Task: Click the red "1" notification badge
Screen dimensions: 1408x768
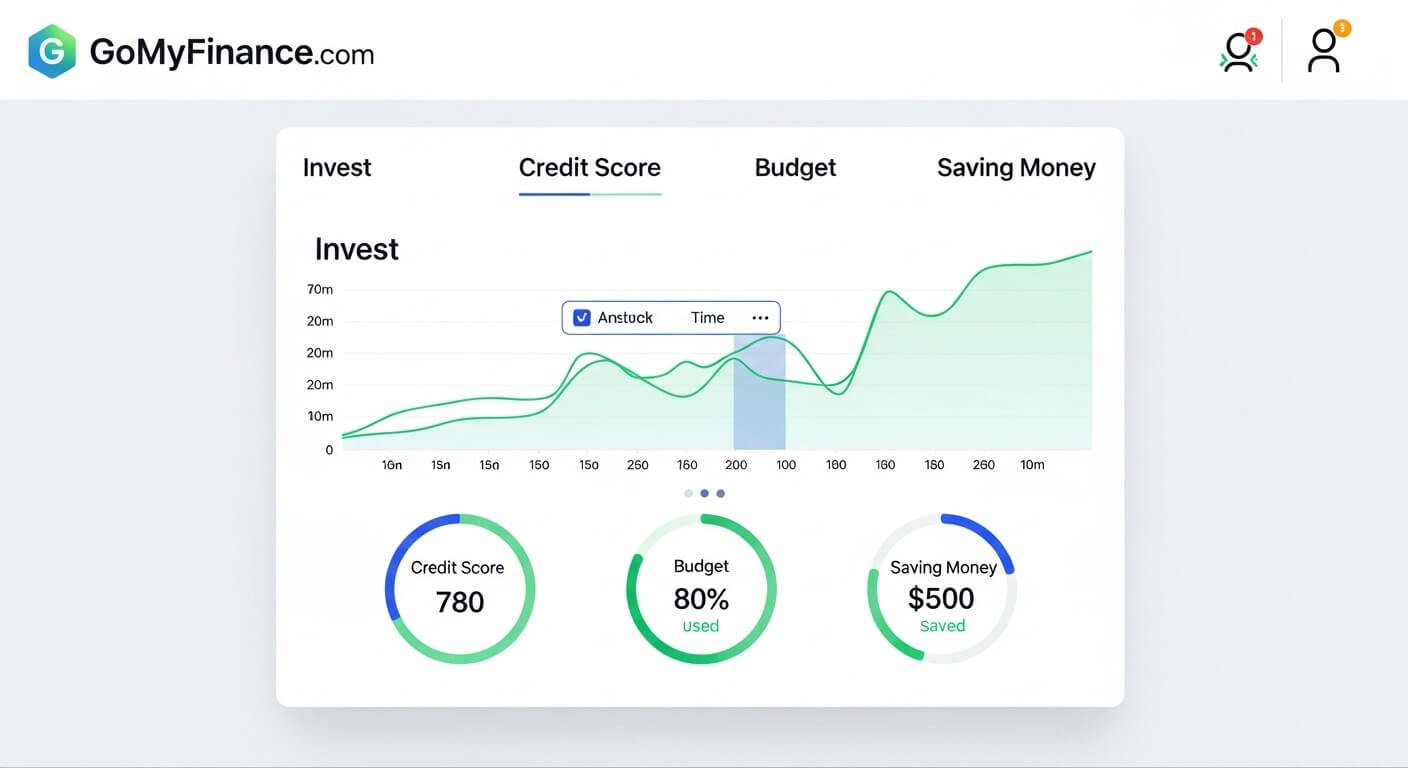Action: [1253, 35]
